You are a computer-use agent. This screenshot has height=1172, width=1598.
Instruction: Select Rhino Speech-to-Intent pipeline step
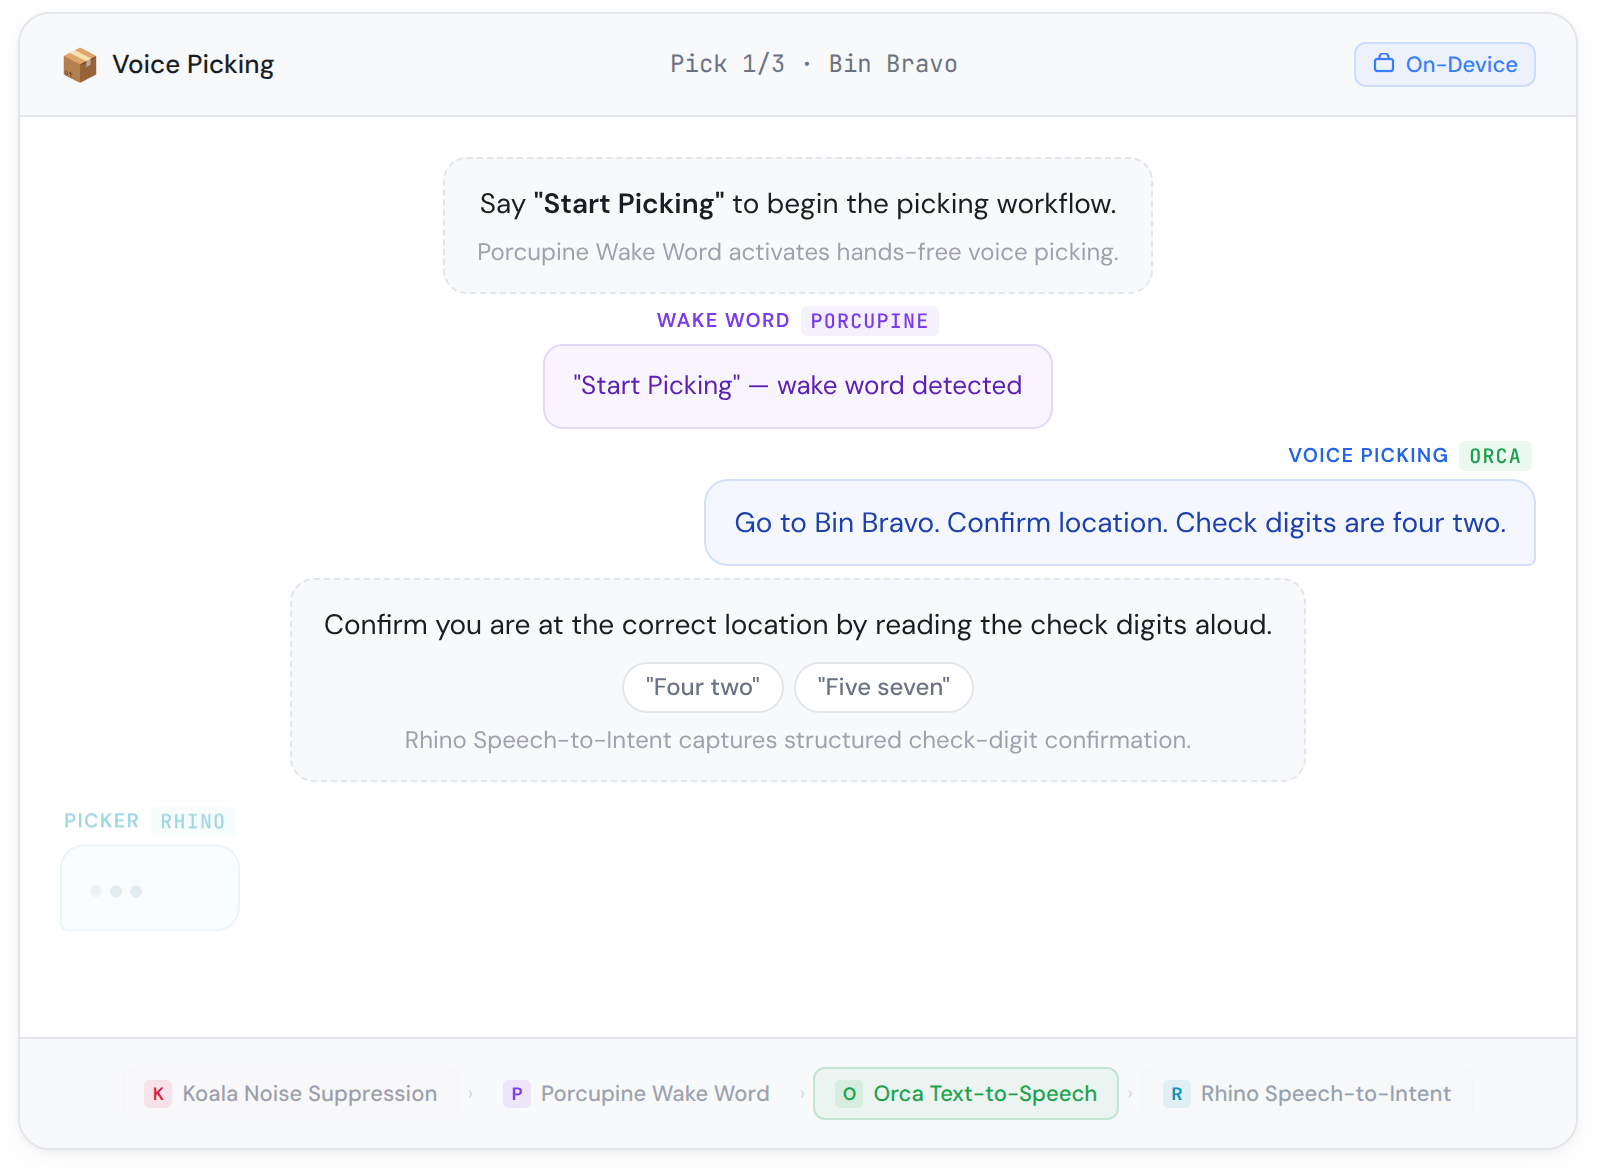1308,1093
